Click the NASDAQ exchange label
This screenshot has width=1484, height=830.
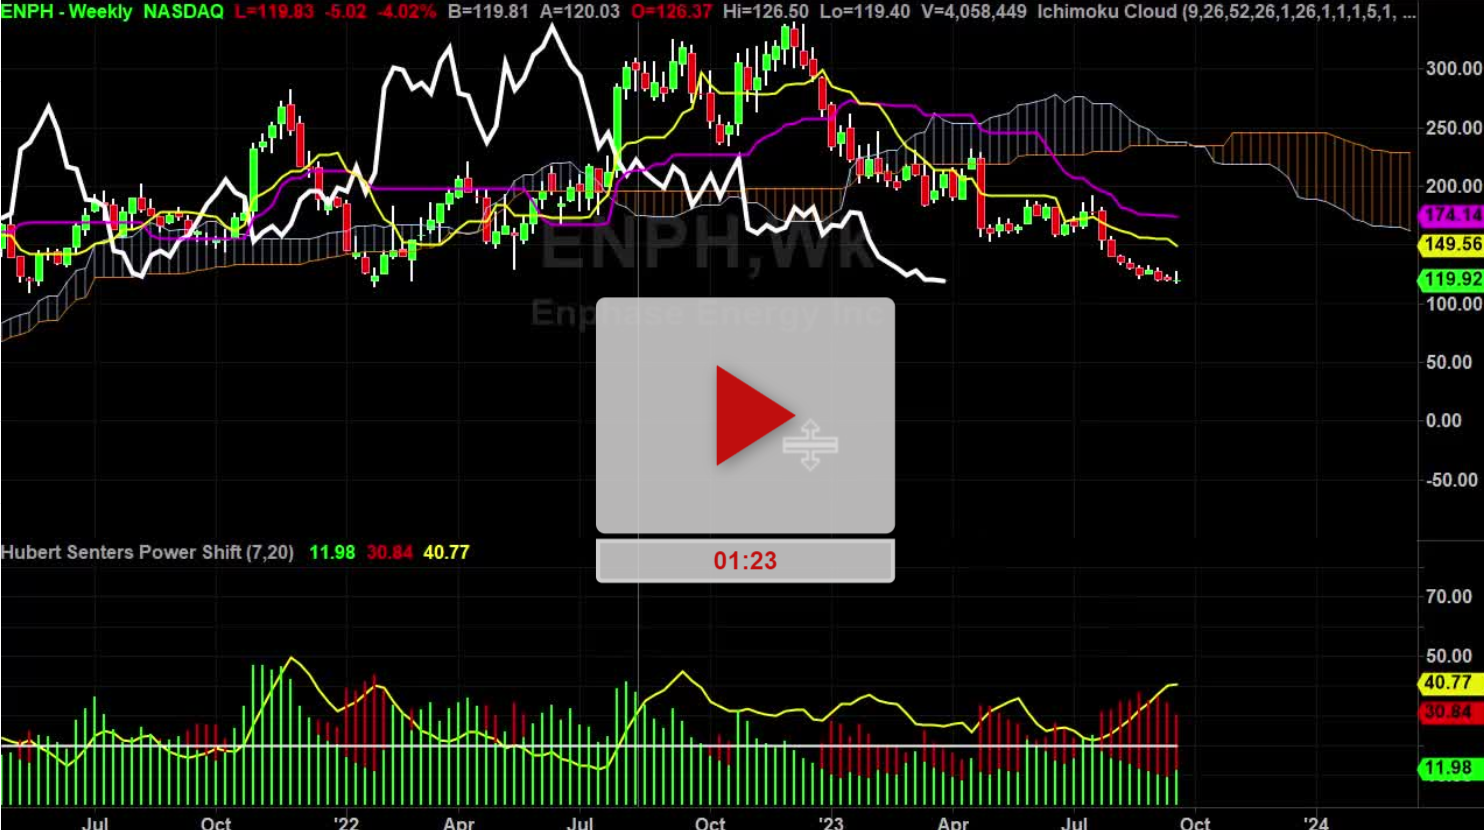coord(183,12)
